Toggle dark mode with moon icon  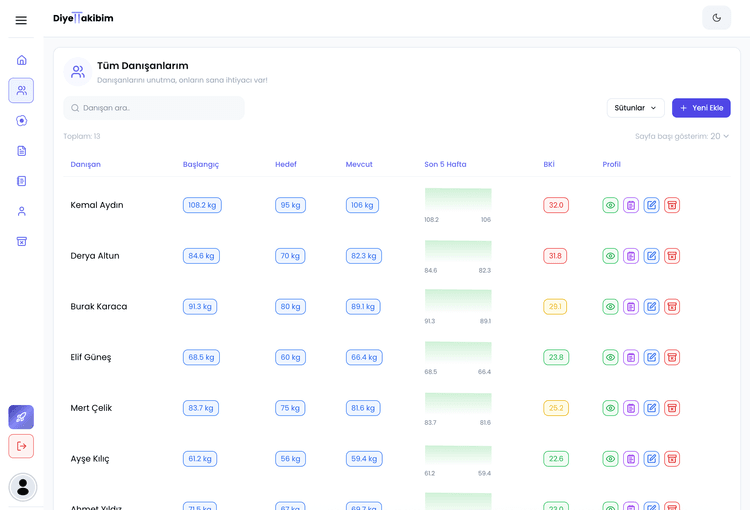click(716, 18)
